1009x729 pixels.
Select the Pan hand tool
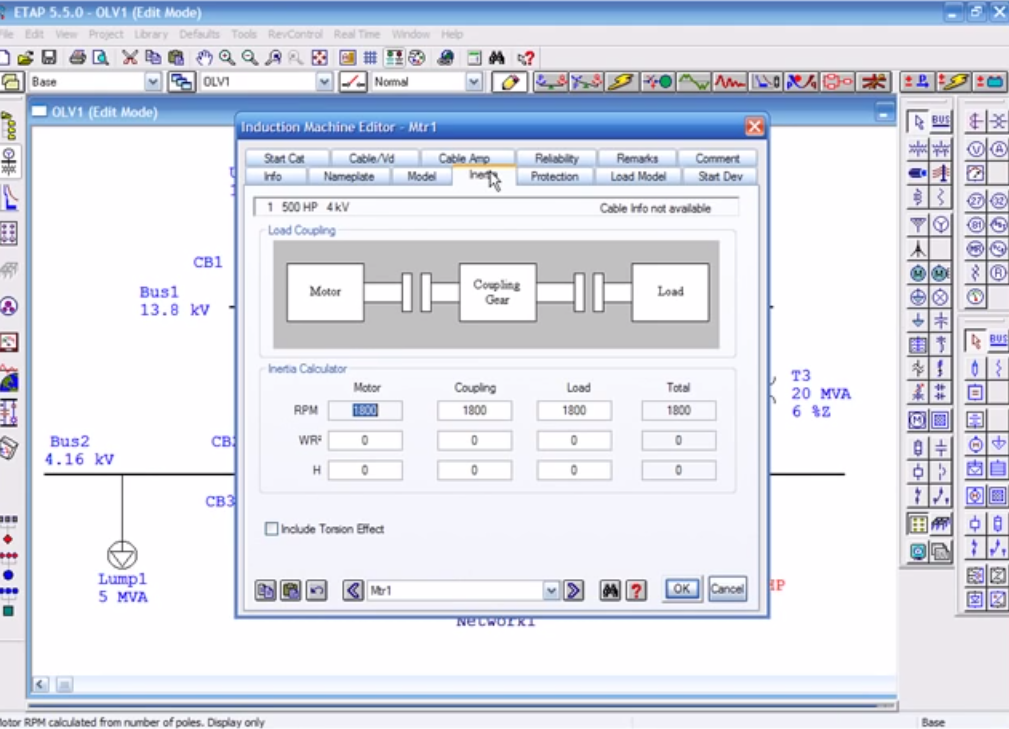coord(204,58)
